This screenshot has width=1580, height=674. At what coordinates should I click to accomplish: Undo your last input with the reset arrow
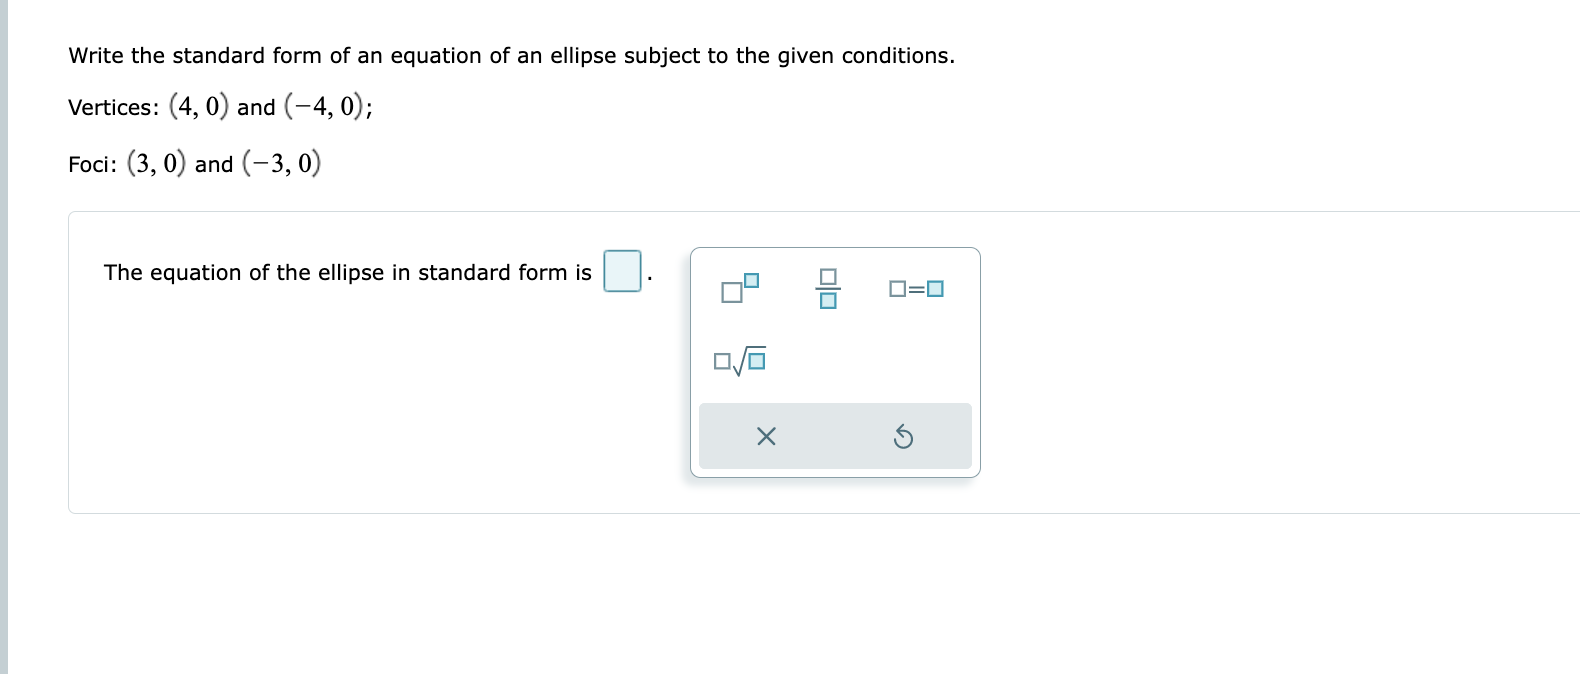tap(904, 436)
